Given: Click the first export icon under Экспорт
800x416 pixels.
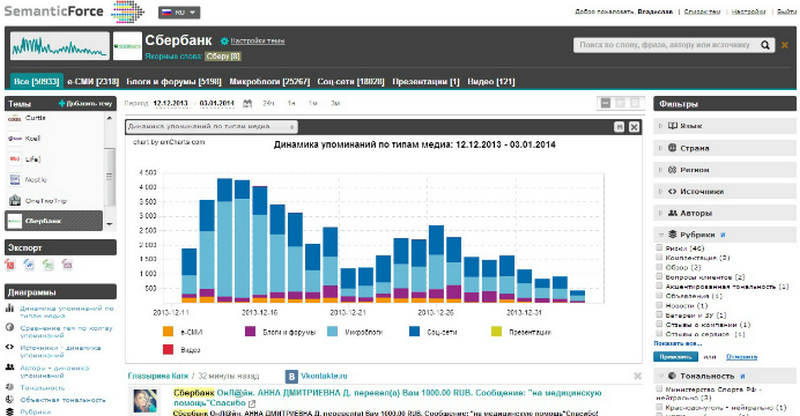Looking at the screenshot, I should (12, 264).
